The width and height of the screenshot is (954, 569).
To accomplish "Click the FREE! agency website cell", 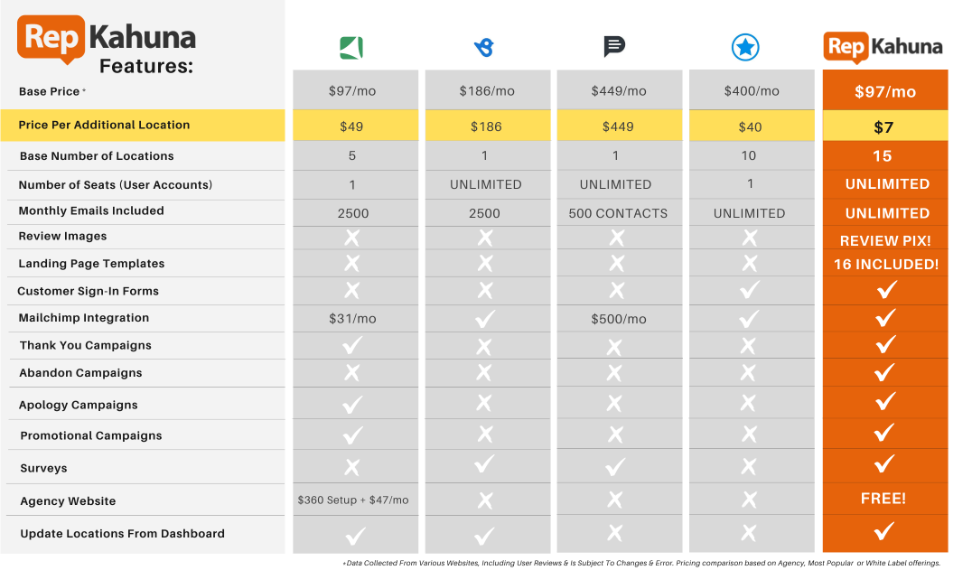I will coord(883,498).
